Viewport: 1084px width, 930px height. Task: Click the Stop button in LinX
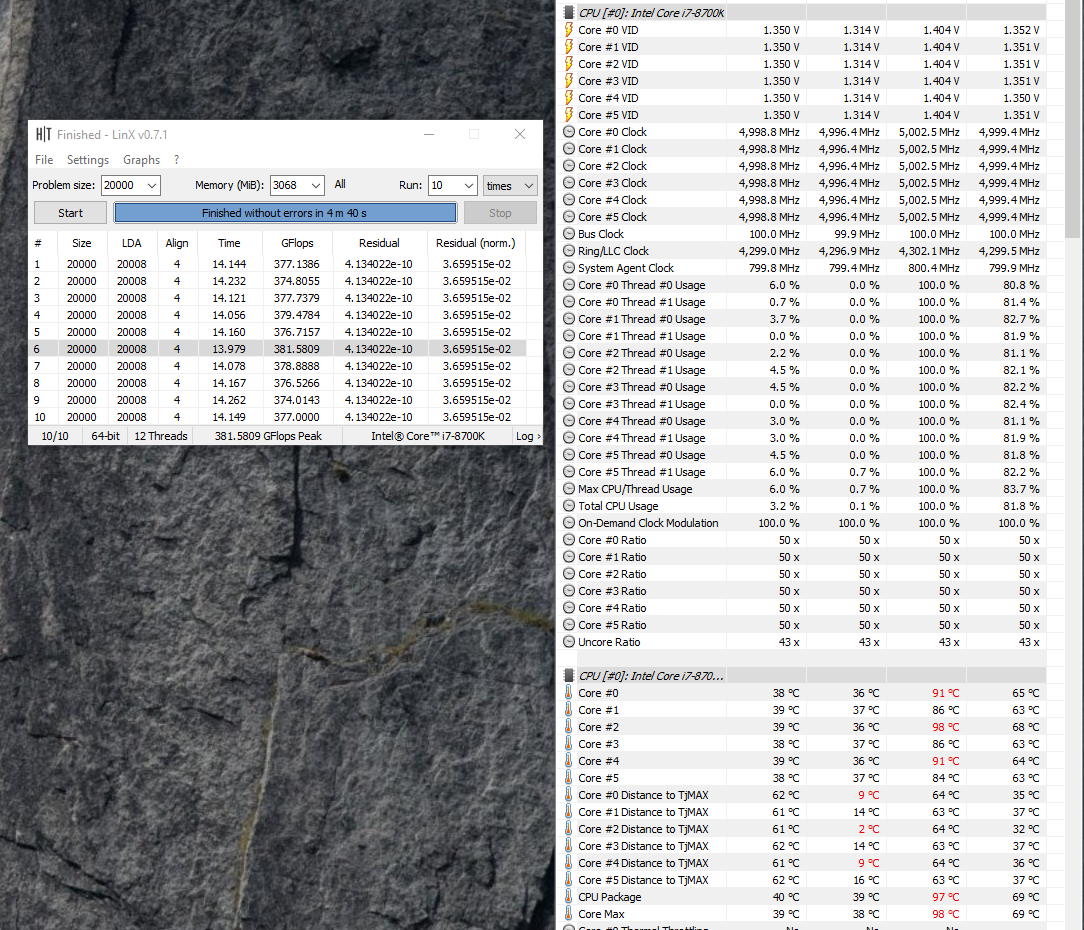(500, 213)
